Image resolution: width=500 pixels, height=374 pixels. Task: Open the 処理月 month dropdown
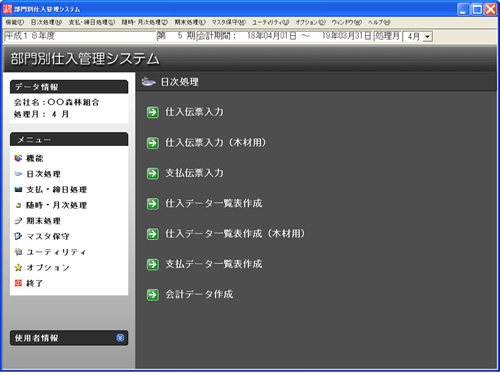(x=428, y=36)
